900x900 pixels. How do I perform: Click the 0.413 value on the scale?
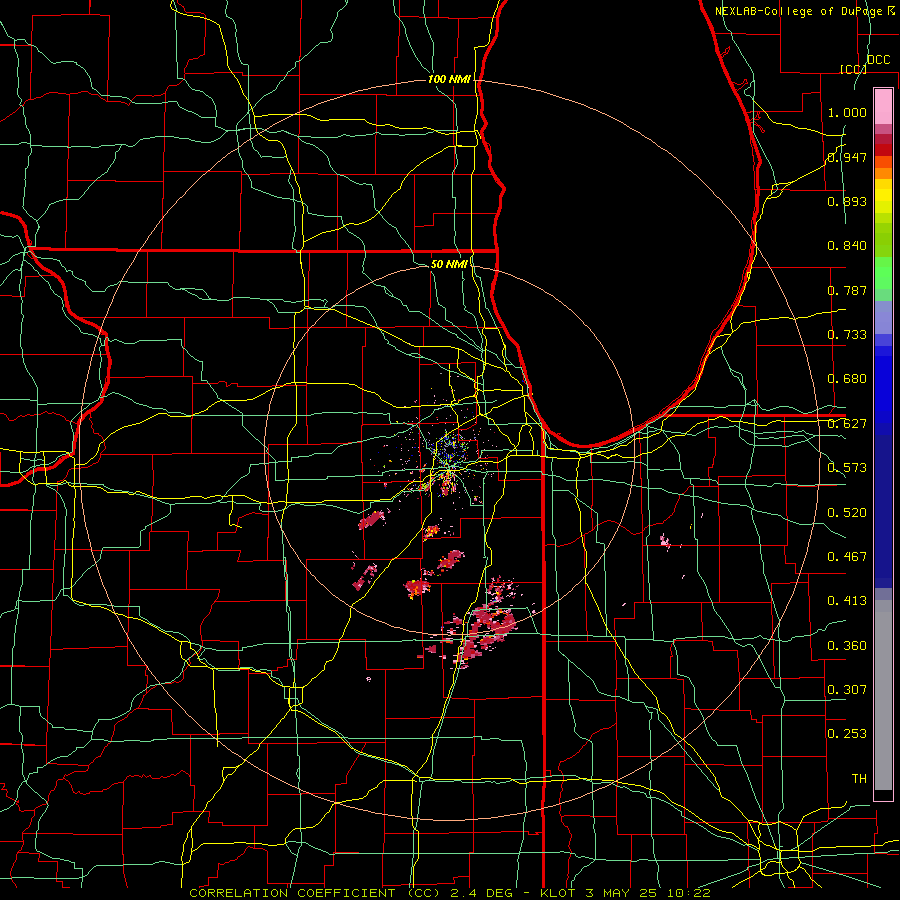pos(847,601)
